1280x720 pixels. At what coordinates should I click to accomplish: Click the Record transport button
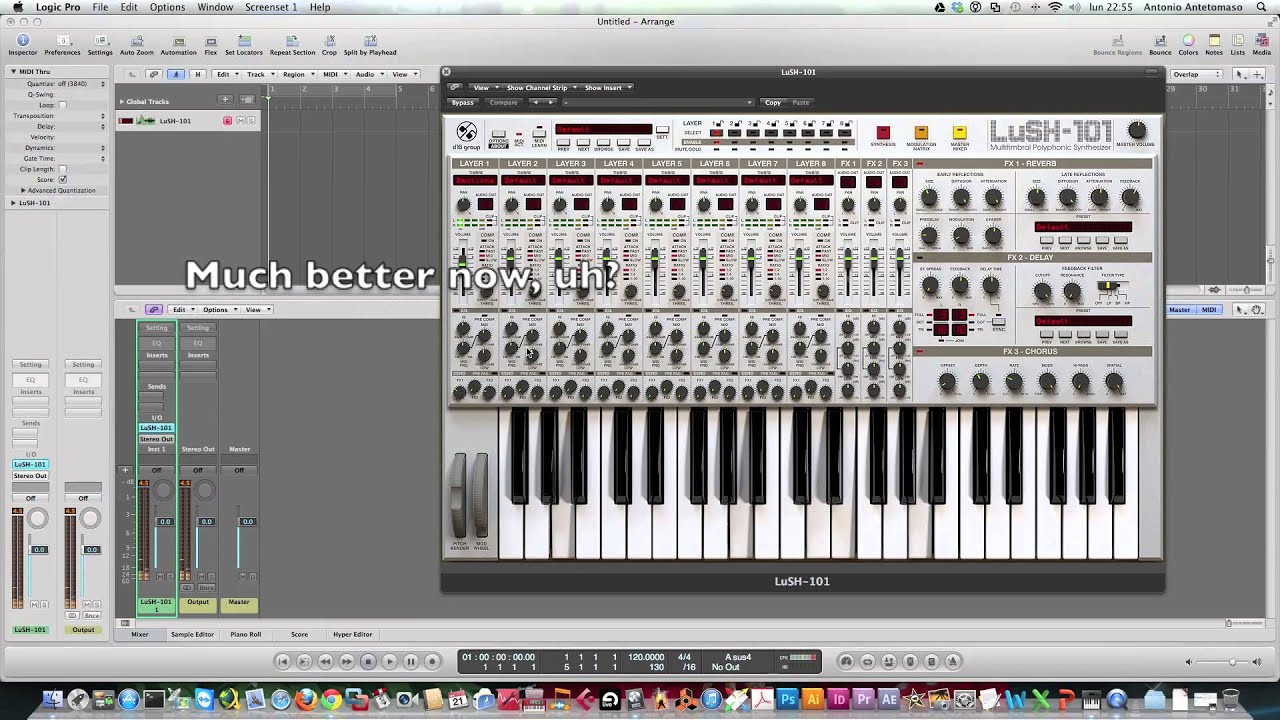click(432, 661)
